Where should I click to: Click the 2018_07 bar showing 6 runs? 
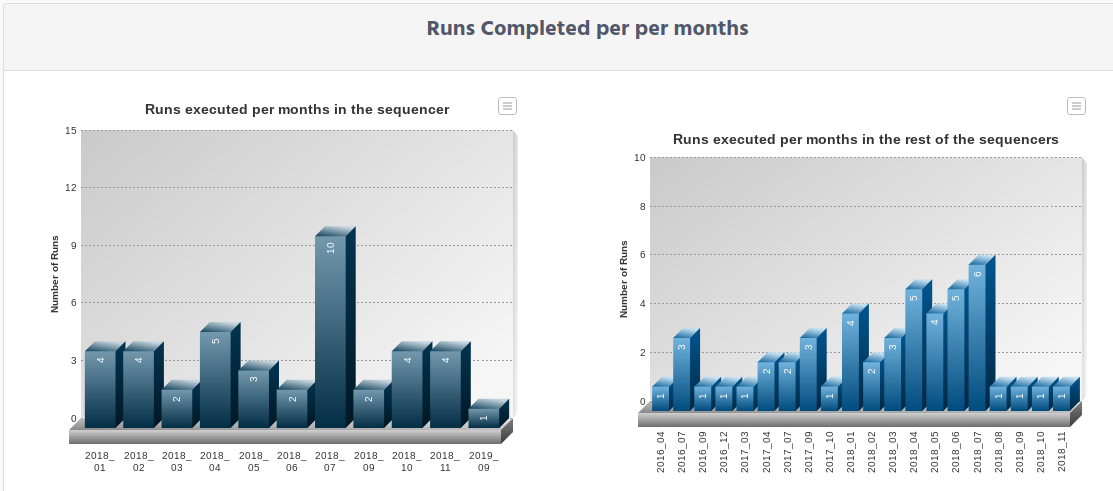pyautogui.click(x=977, y=338)
